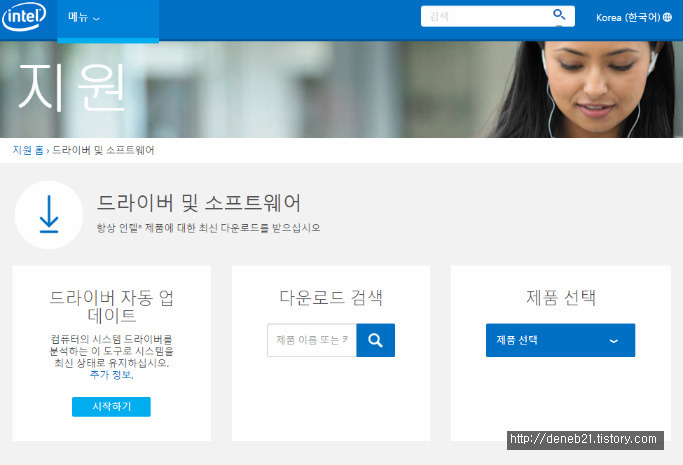Viewport: 683px width, 465px height.
Task: Click the globe icon beside Korea (한국어)
Action: 667,17
